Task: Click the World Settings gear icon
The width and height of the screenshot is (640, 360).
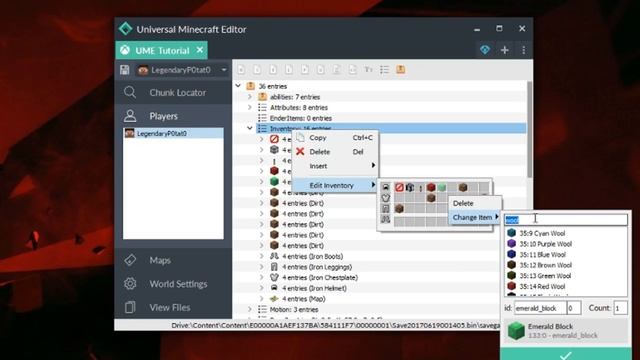Action: 130,283
